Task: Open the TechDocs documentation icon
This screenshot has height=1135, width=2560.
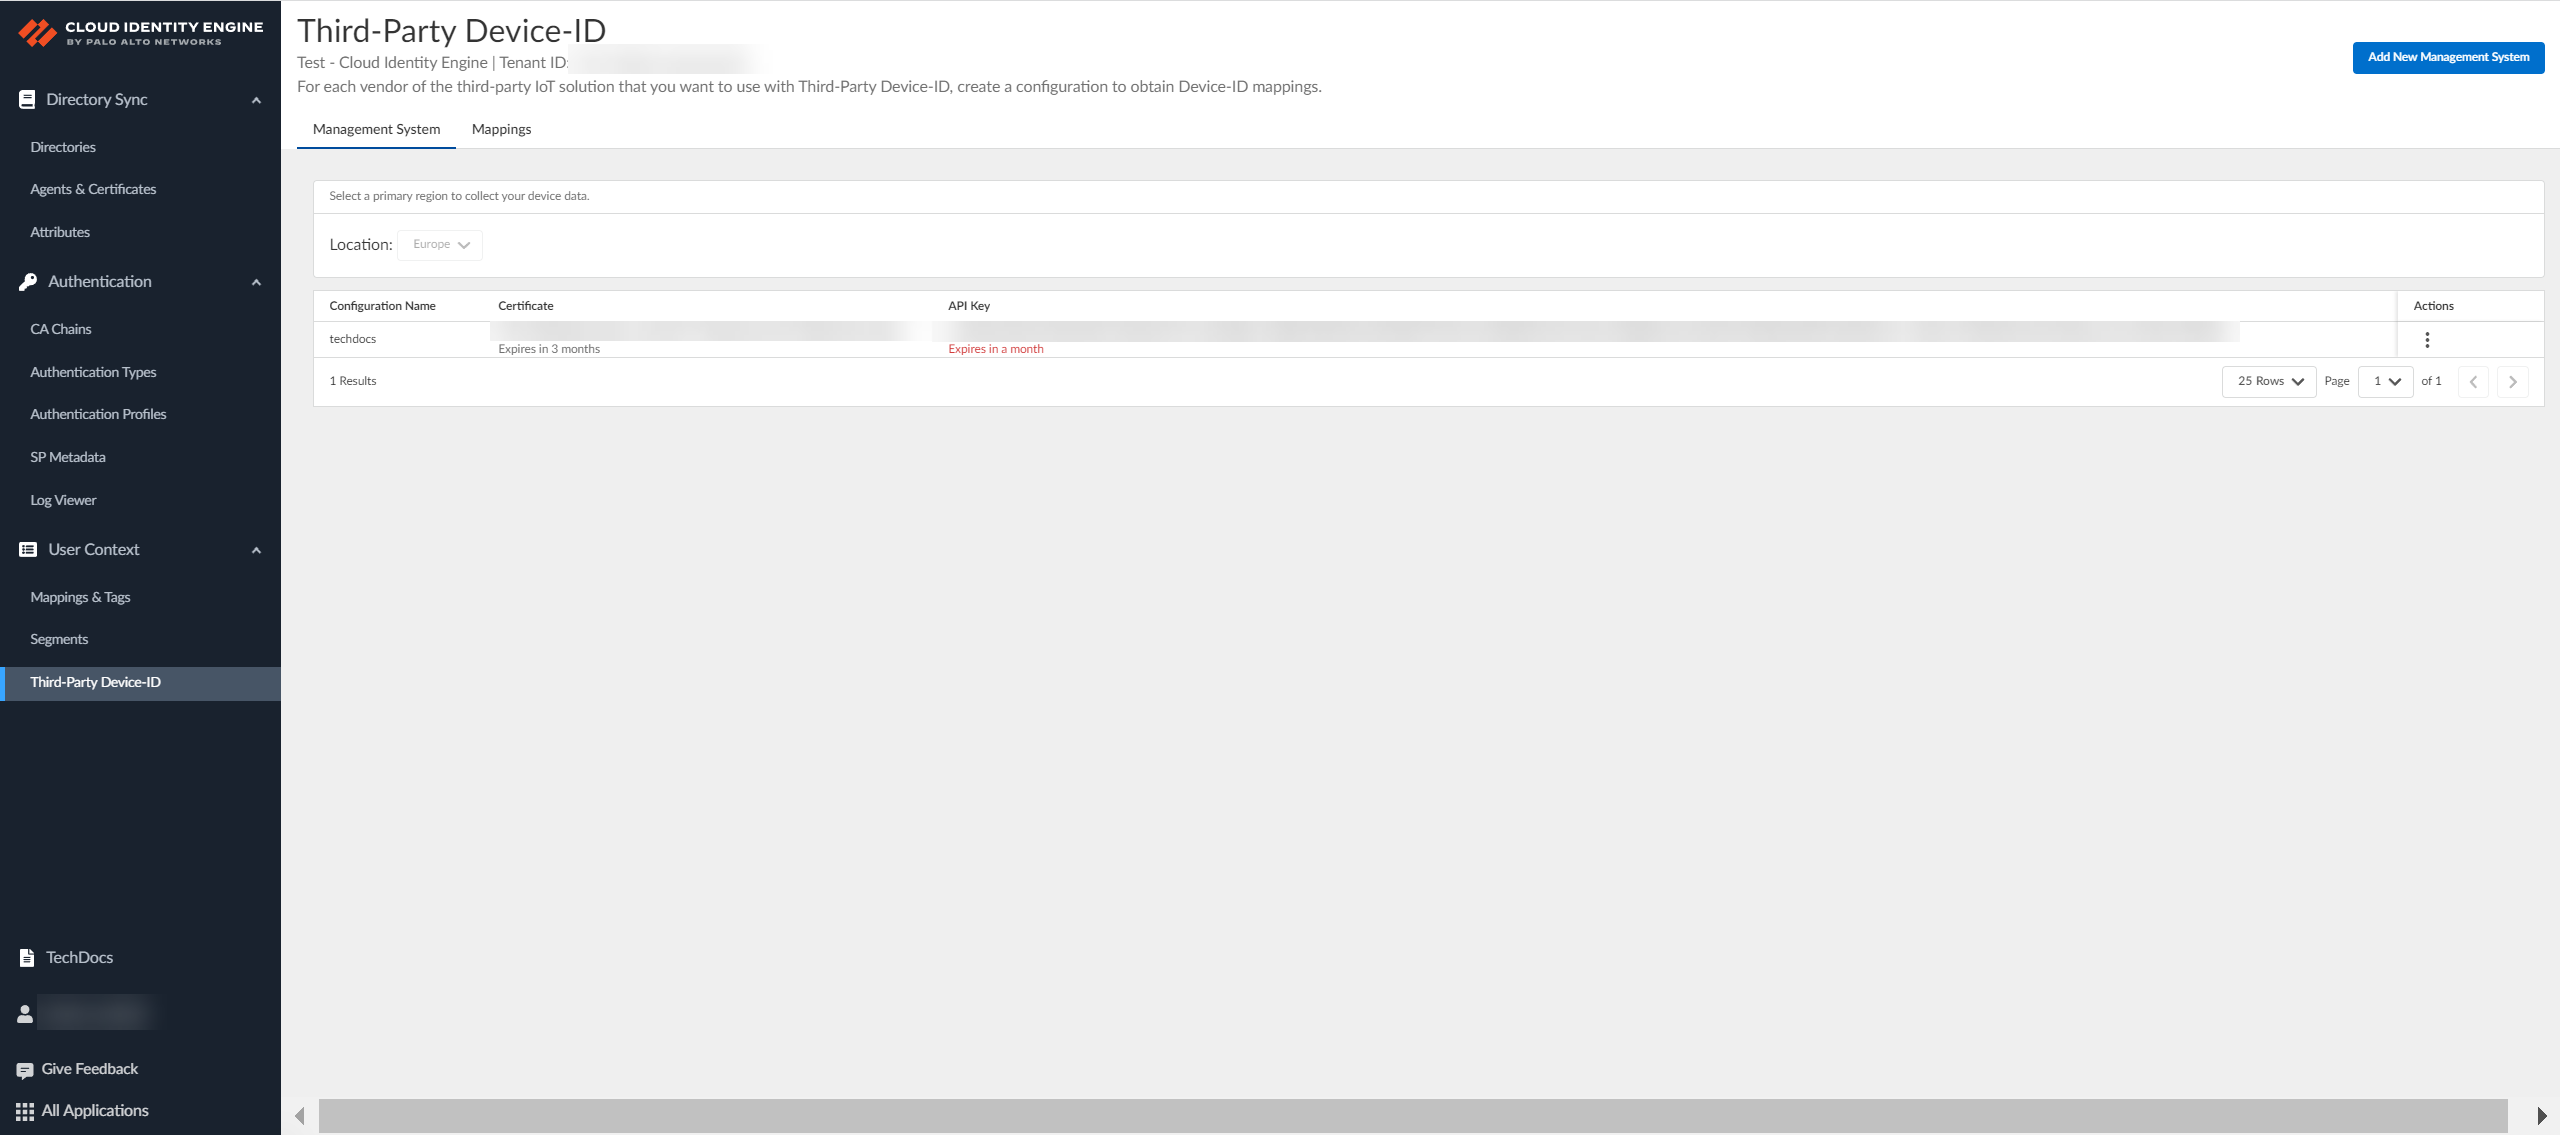Action: 25,957
